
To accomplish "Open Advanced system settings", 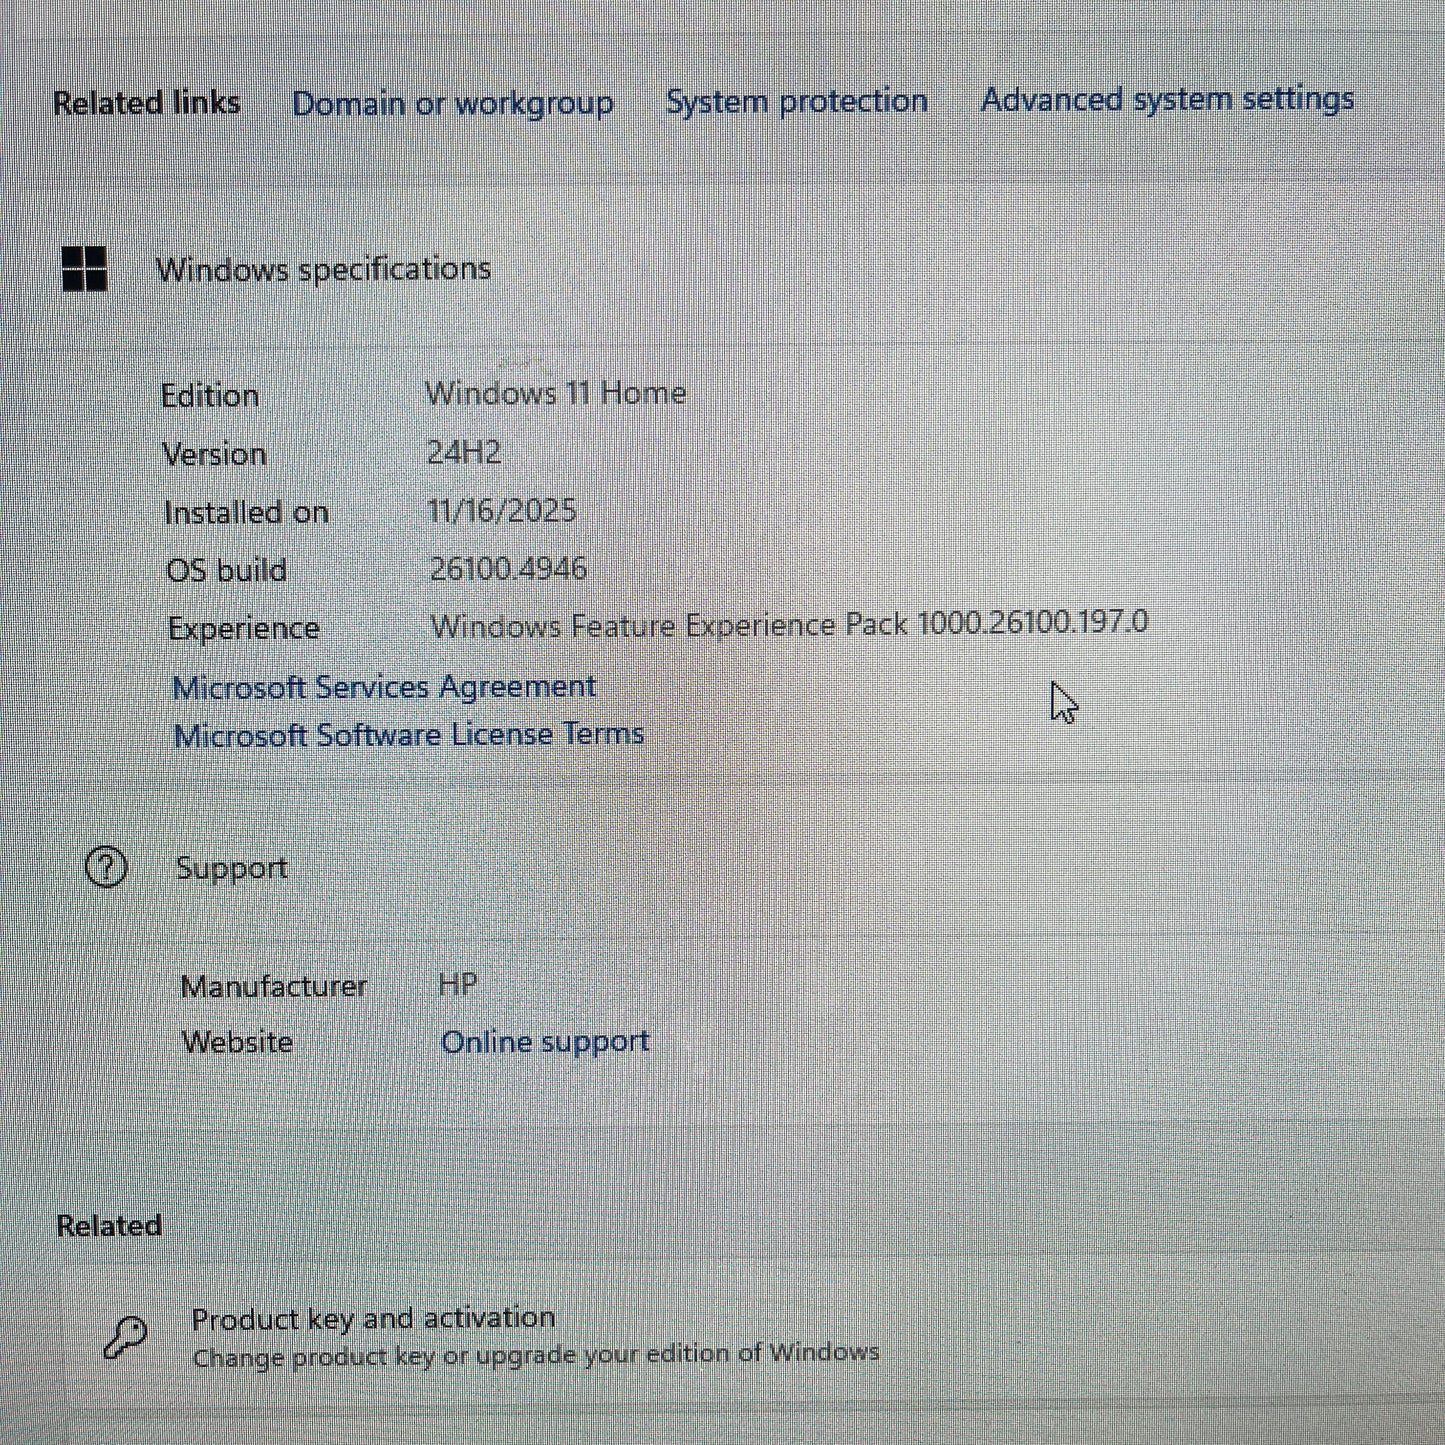I will 1167,100.
